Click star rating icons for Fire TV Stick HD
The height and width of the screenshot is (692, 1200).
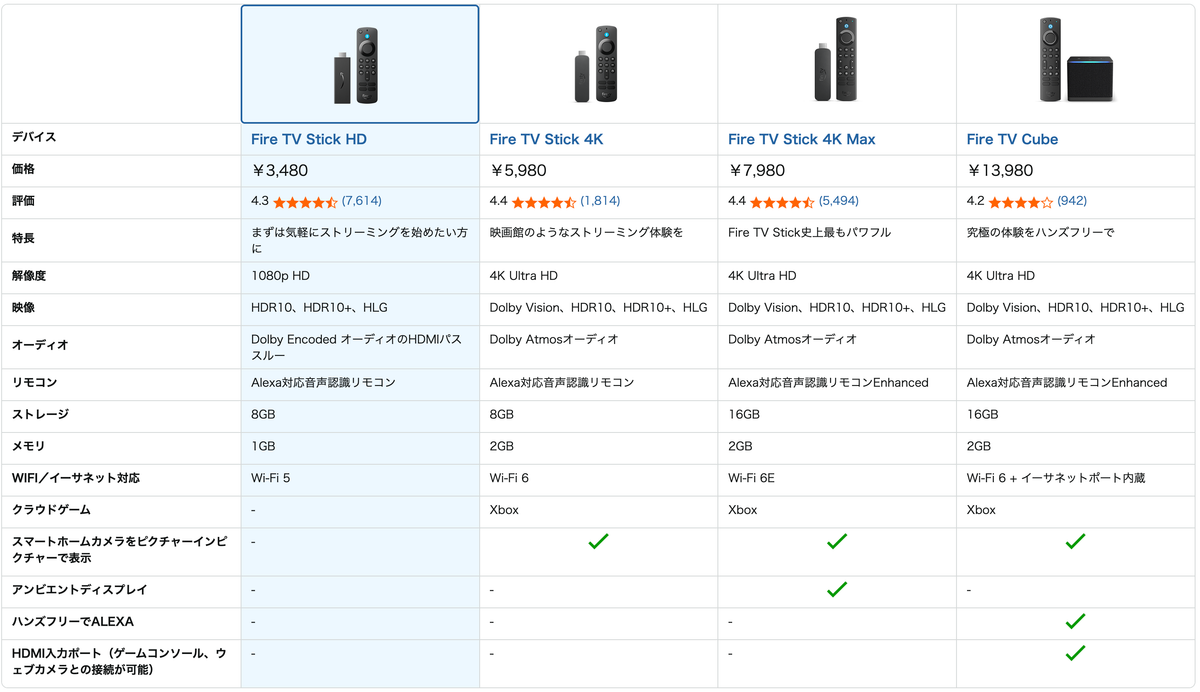click(305, 202)
